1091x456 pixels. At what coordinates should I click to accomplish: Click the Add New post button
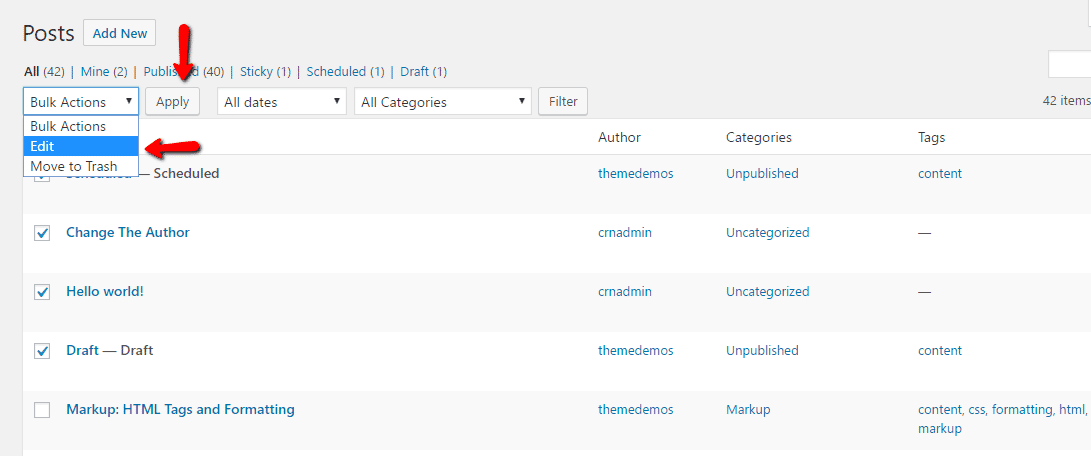[x=119, y=33]
